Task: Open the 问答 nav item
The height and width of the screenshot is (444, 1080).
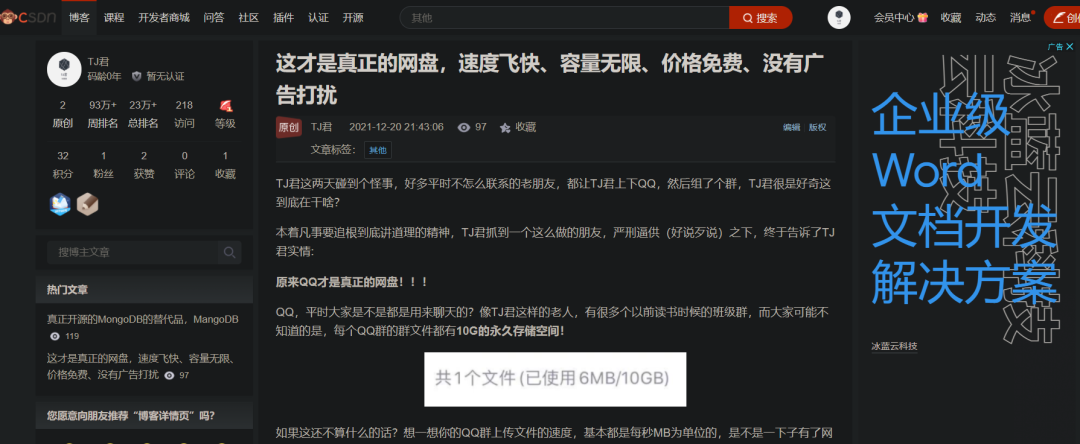Action: [214, 18]
